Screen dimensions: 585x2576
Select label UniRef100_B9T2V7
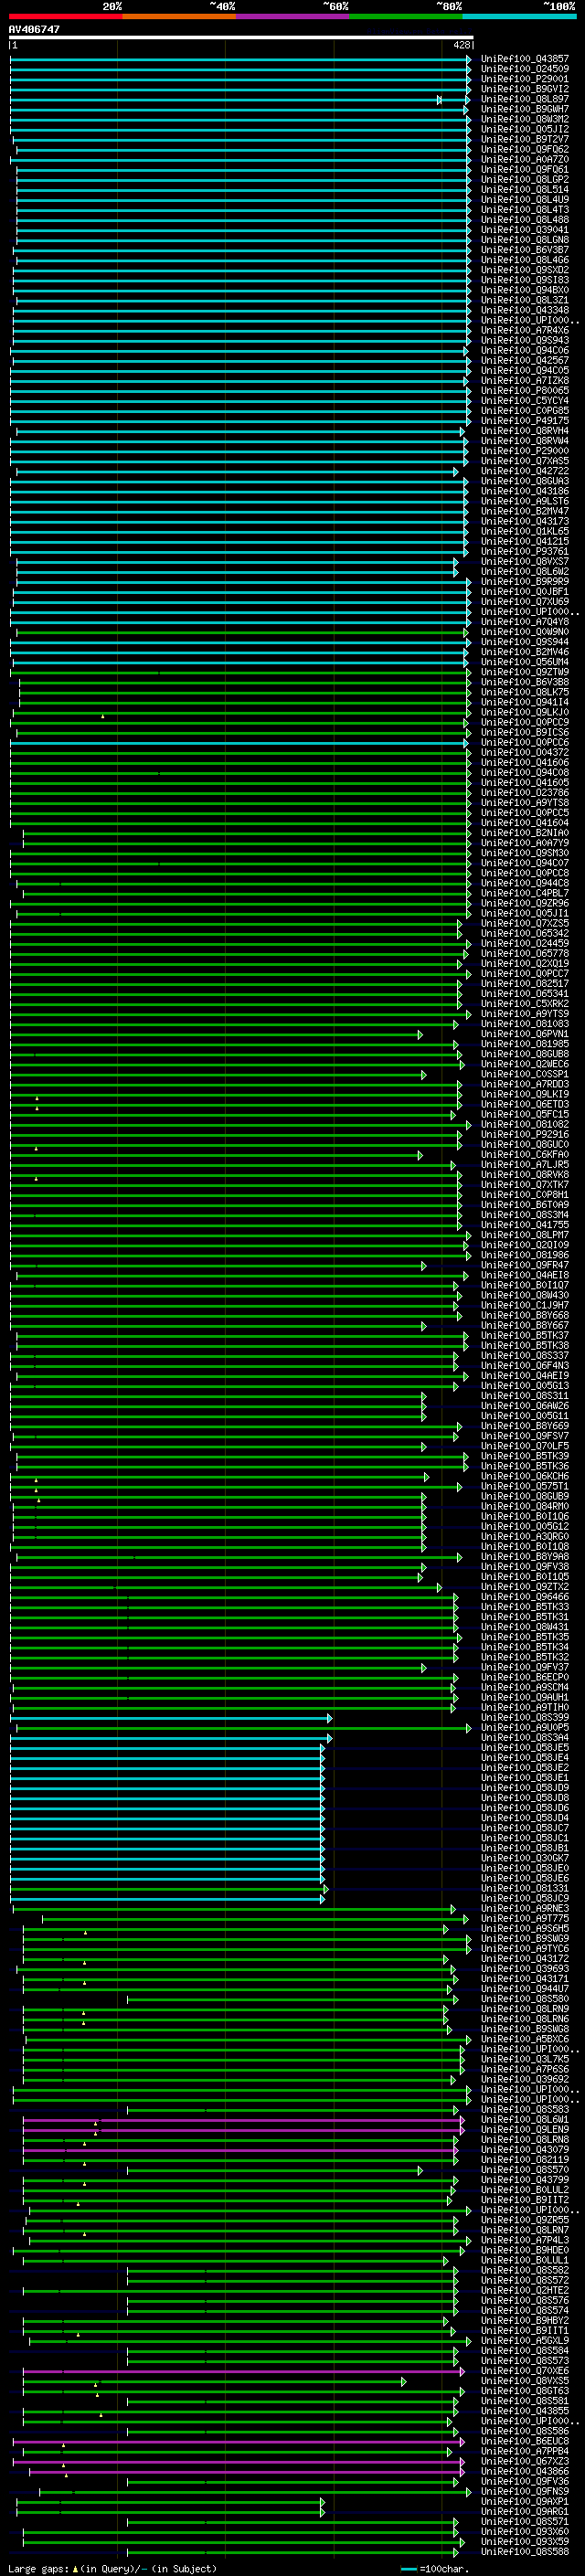pyautogui.click(x=524, y=139)
